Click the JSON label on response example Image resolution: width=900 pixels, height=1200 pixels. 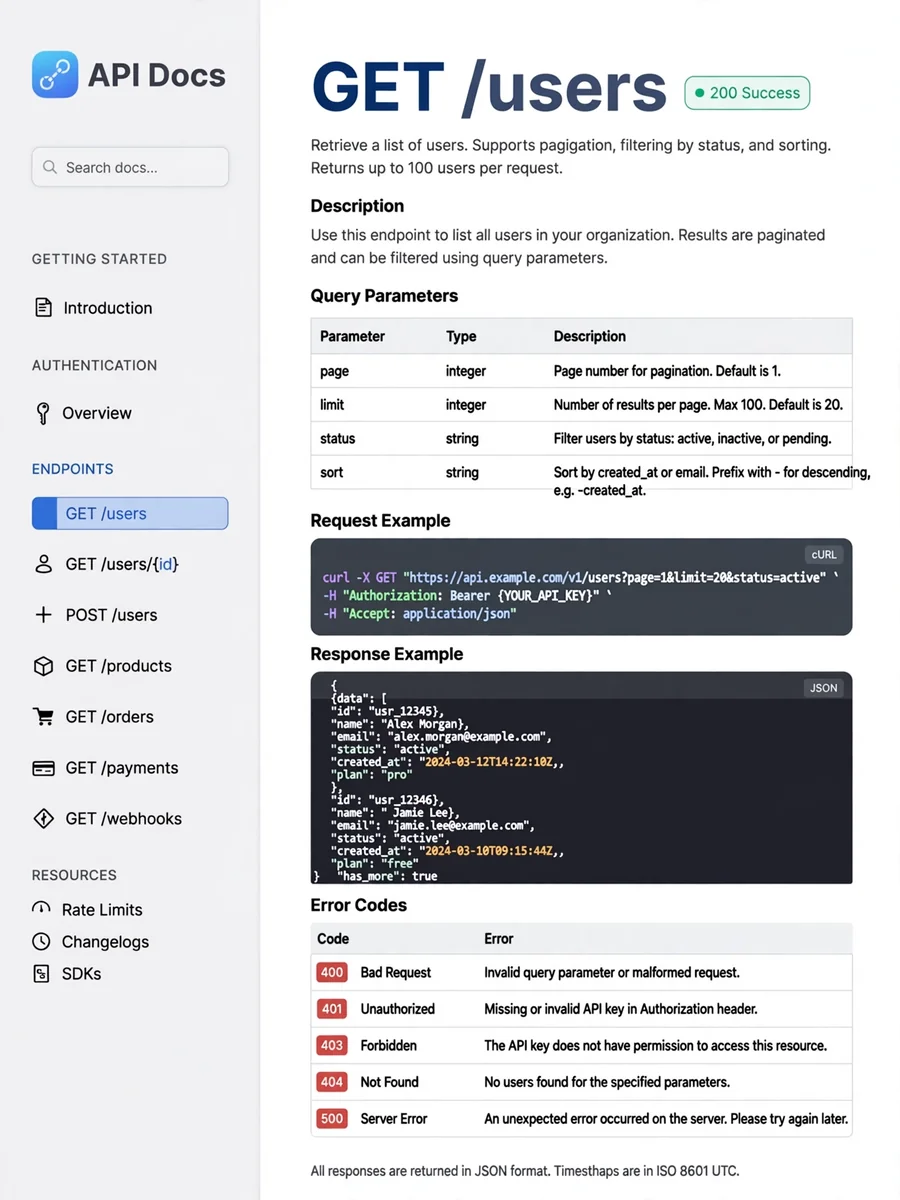[823, 688]
